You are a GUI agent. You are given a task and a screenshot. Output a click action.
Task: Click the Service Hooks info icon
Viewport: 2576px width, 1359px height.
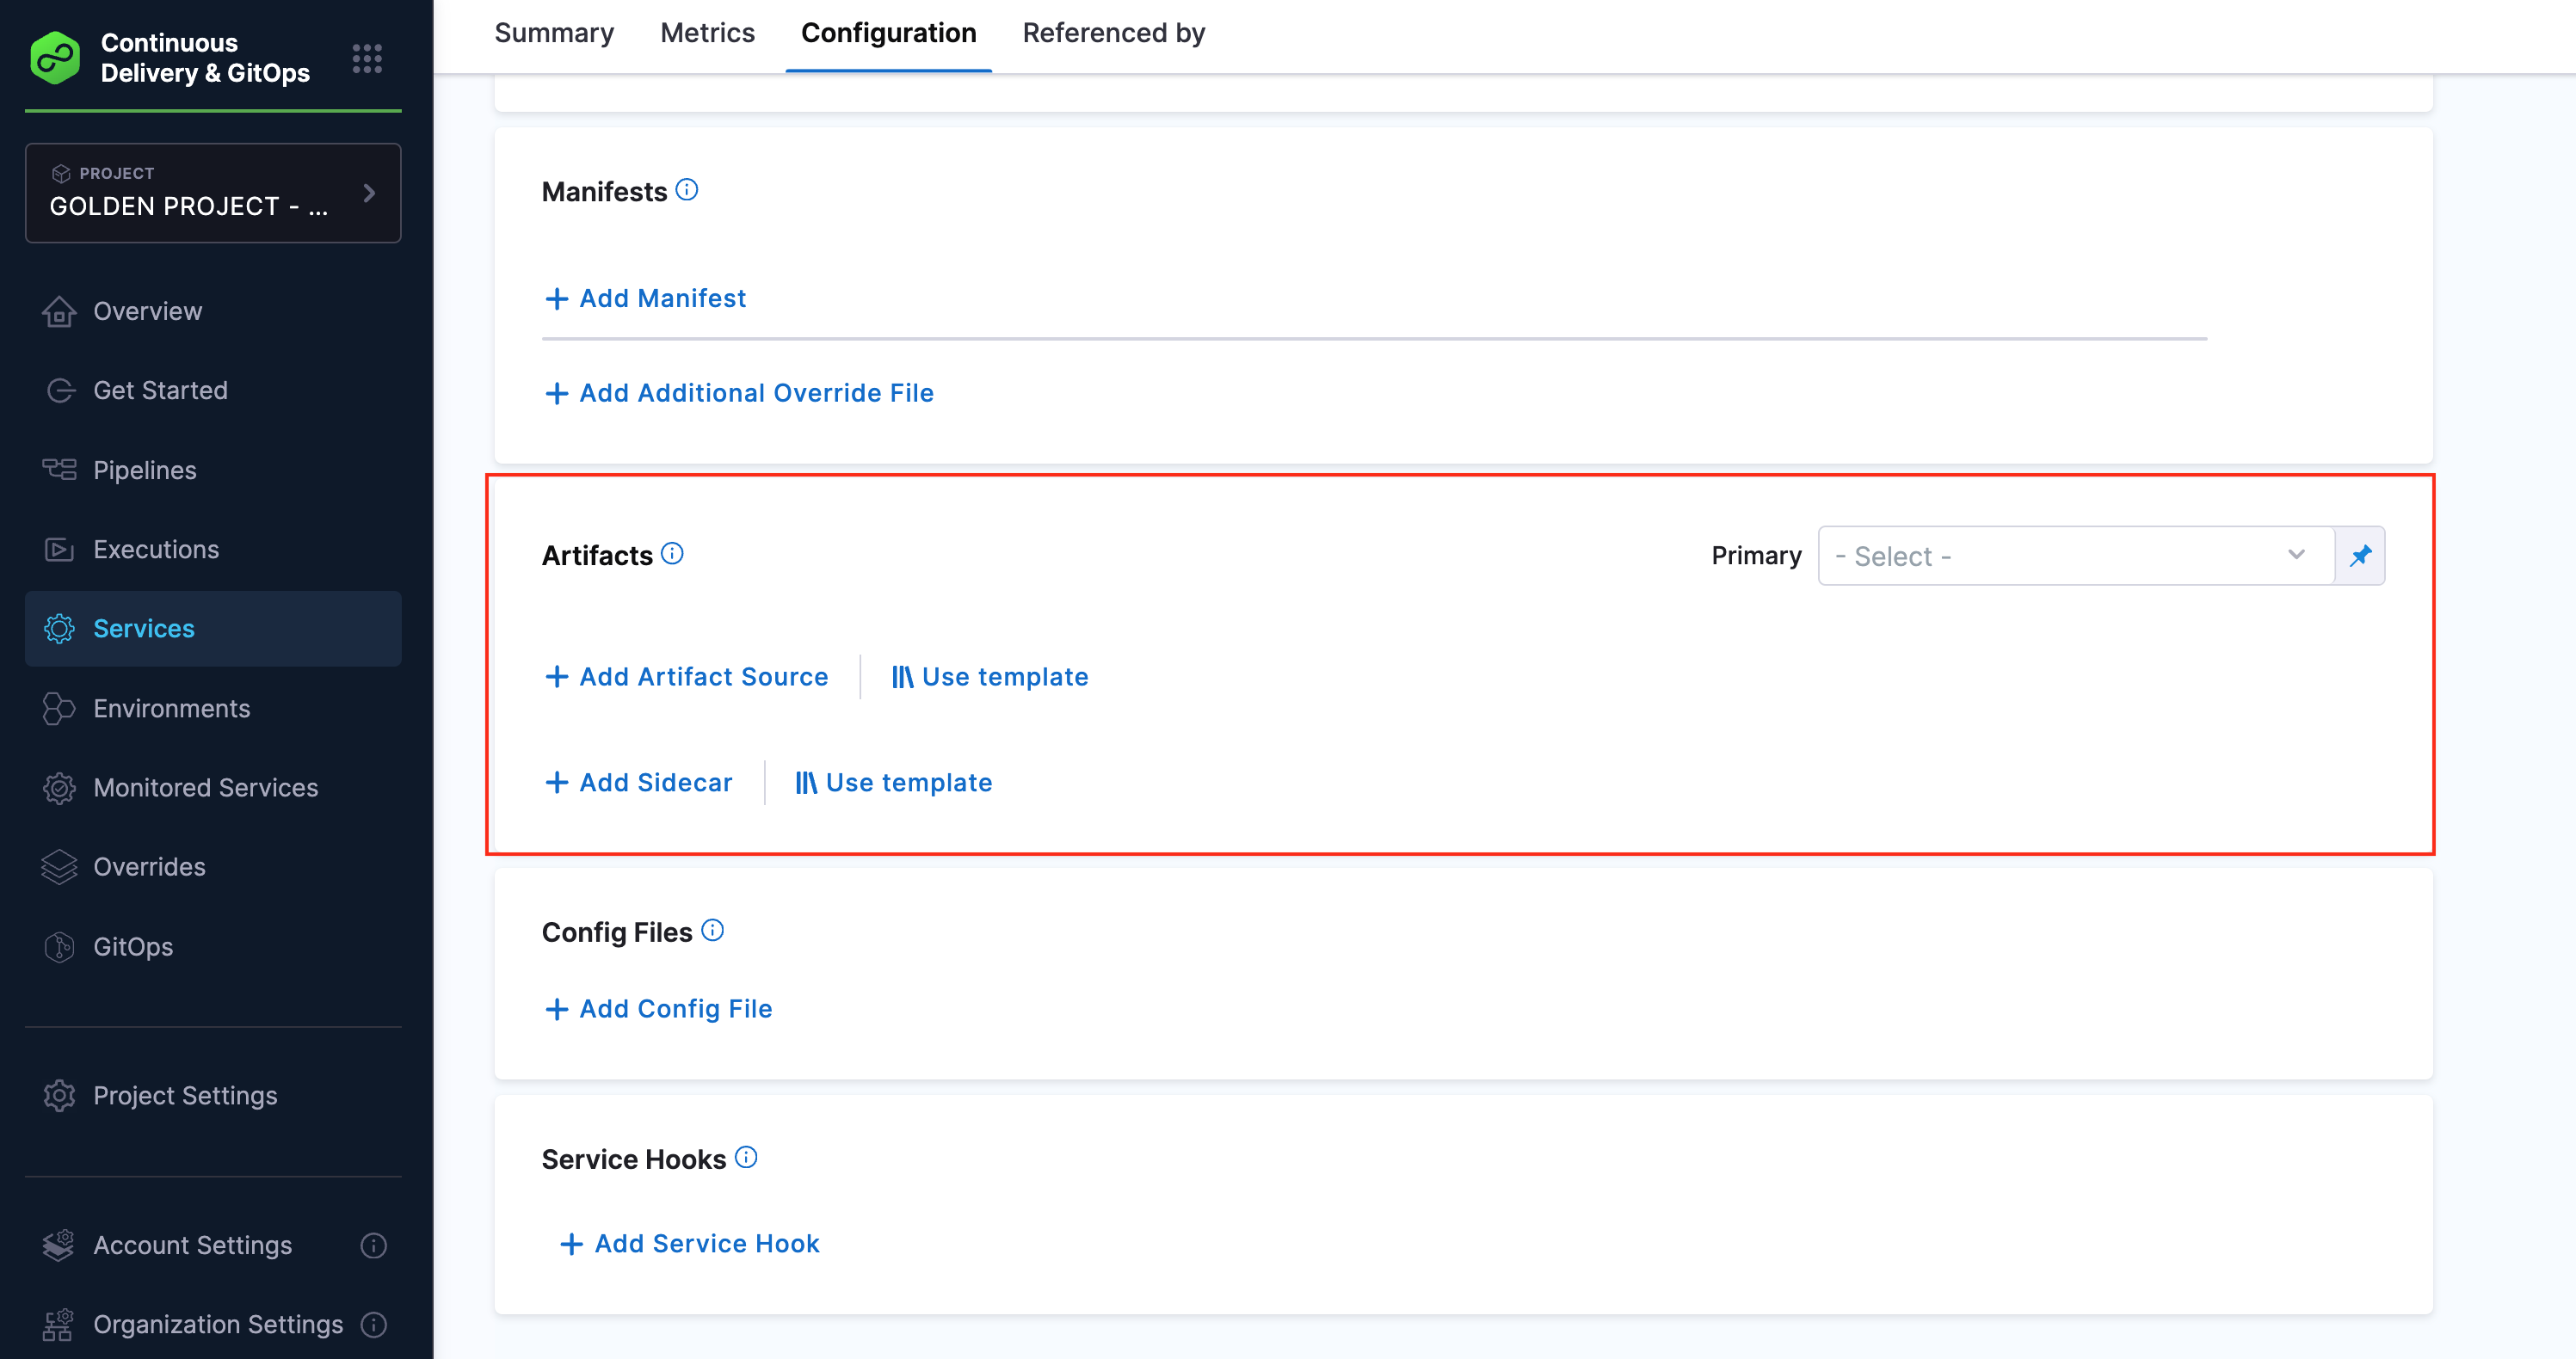tap(746, 1157)
